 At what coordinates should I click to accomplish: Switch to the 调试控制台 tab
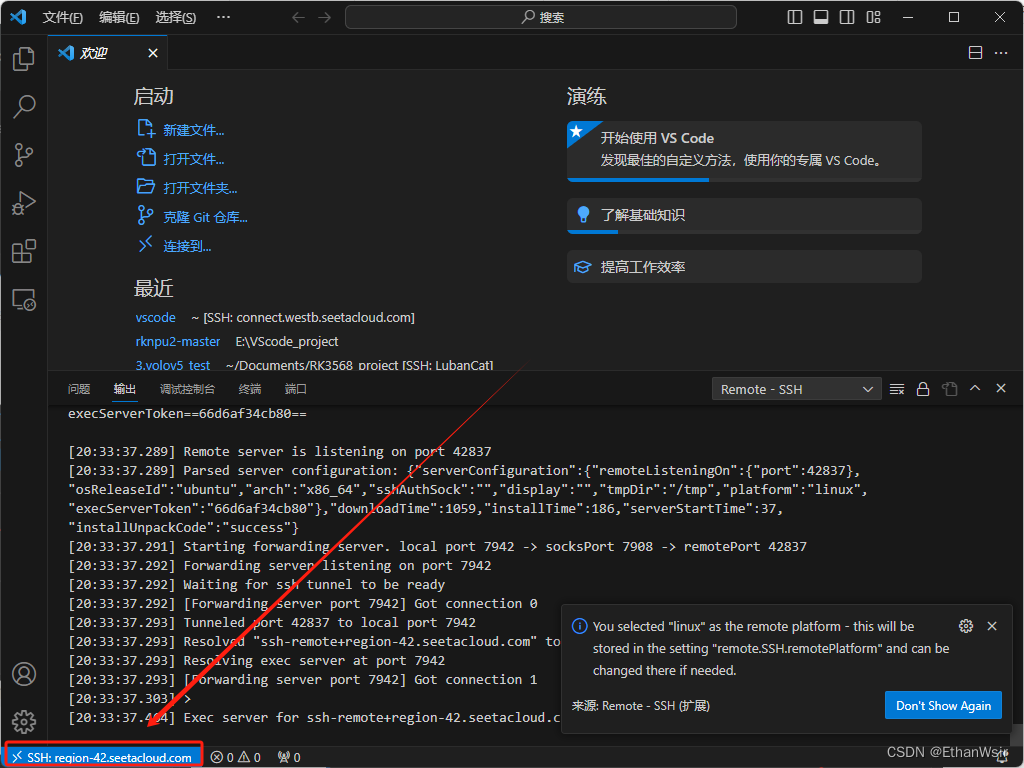tap(187, 389)
